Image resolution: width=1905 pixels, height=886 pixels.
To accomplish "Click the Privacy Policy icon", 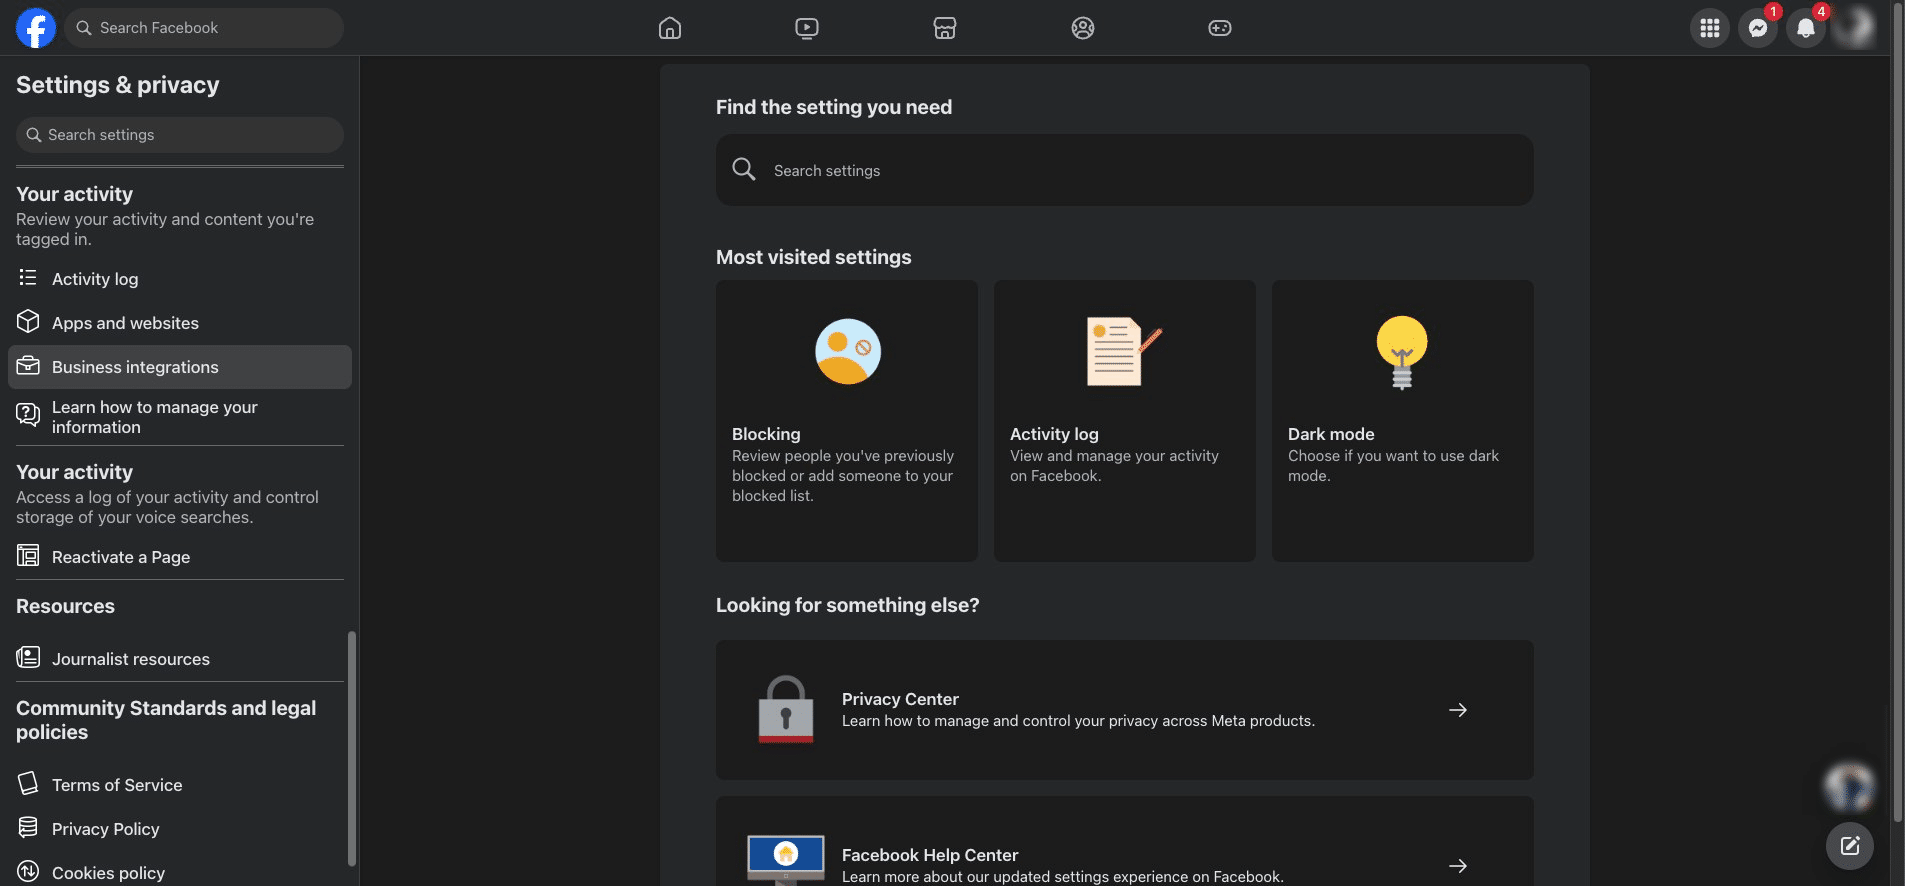I will point(28,828).
